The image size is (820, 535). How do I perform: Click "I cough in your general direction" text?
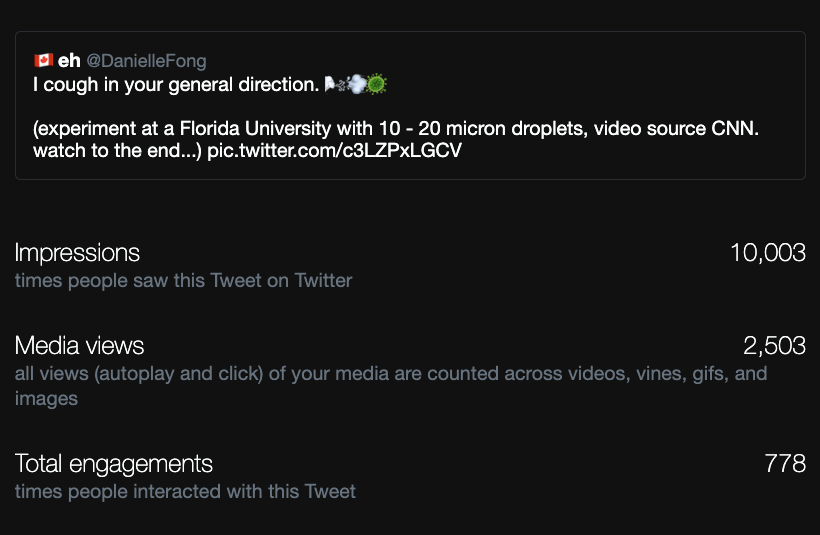coord(176,85)
